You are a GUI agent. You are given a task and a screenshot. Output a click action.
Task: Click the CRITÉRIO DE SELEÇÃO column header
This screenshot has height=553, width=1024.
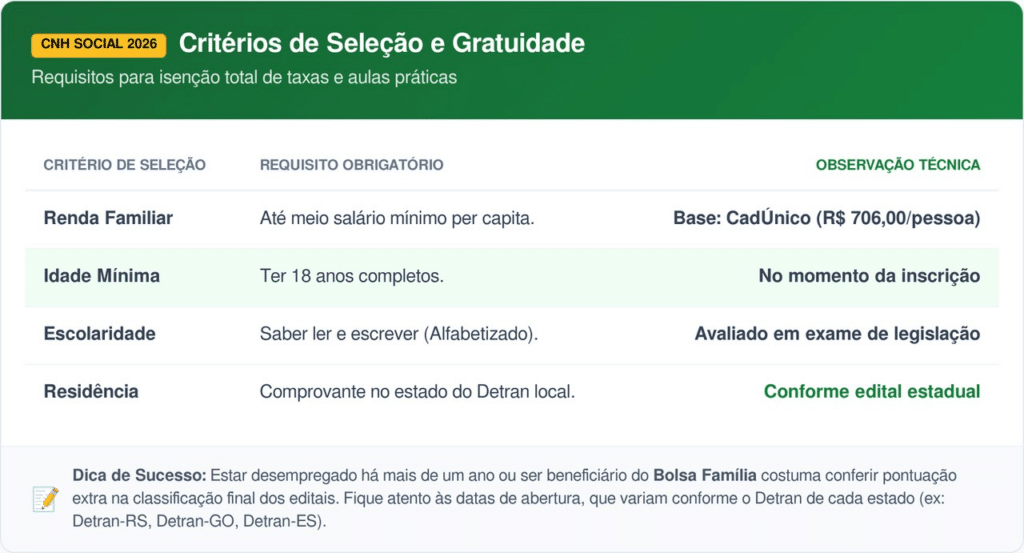click(125, 165)
